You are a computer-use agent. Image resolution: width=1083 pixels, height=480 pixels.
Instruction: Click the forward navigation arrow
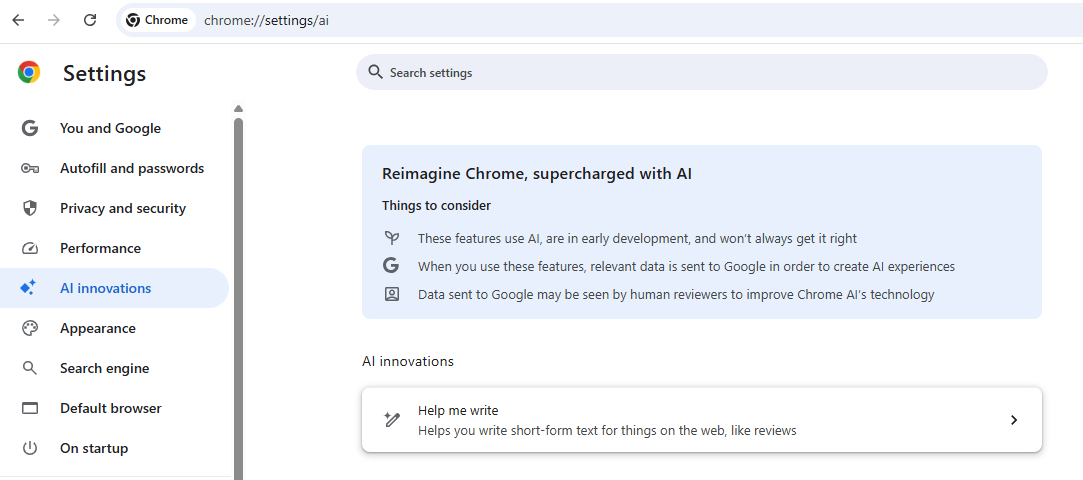pyautogui.click(x=54, y=20)
